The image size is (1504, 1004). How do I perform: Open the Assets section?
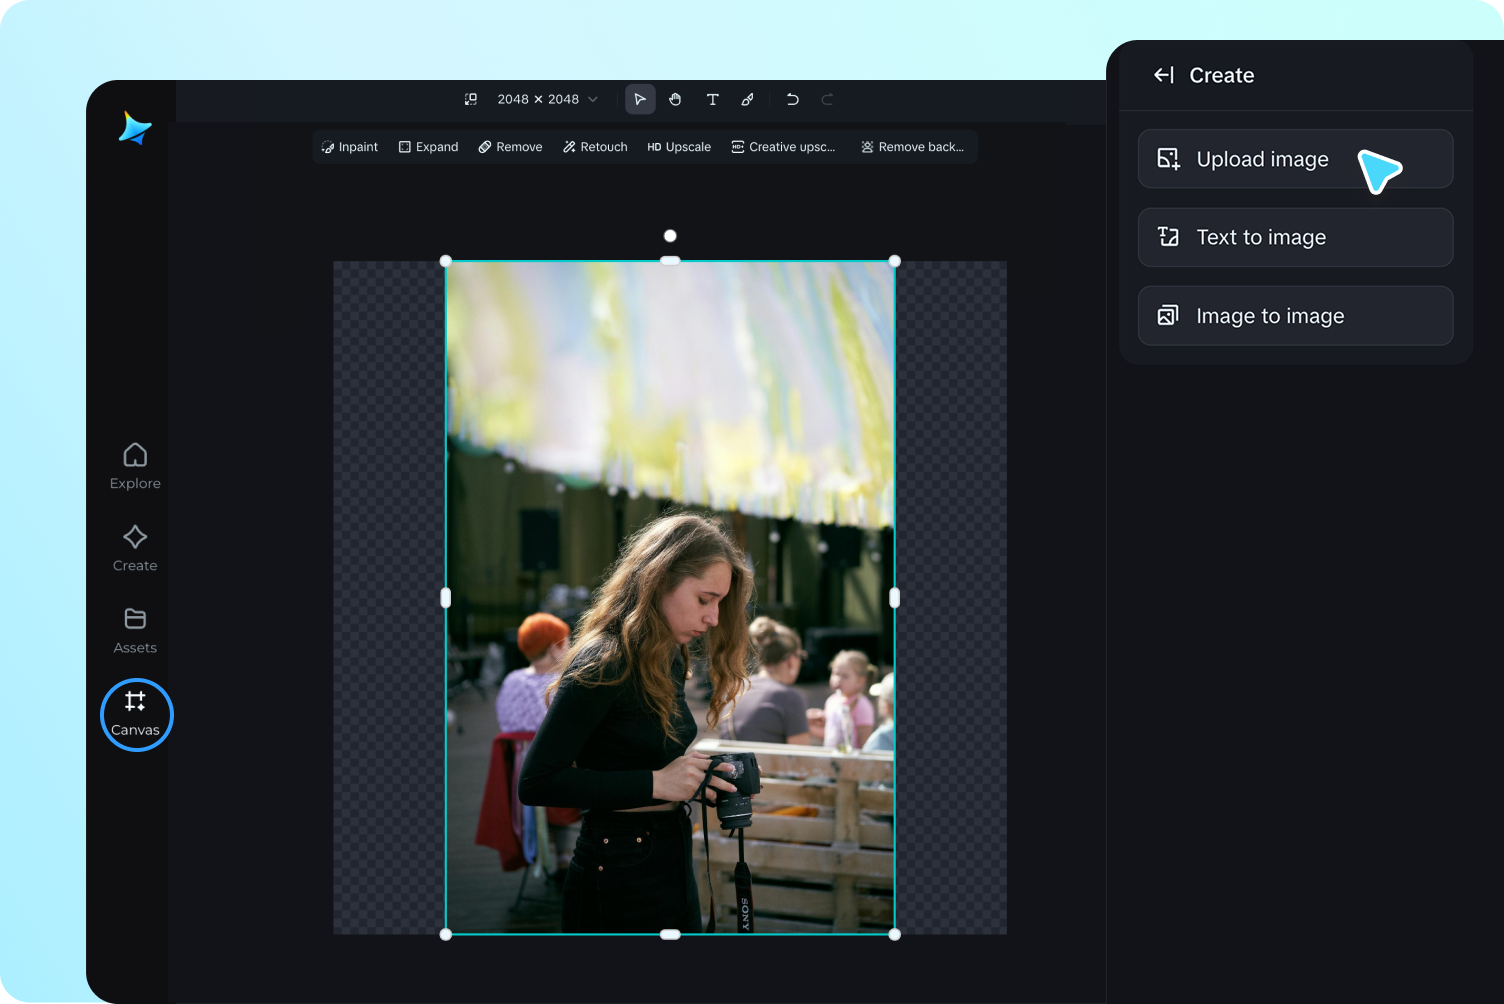click(135, 630)
